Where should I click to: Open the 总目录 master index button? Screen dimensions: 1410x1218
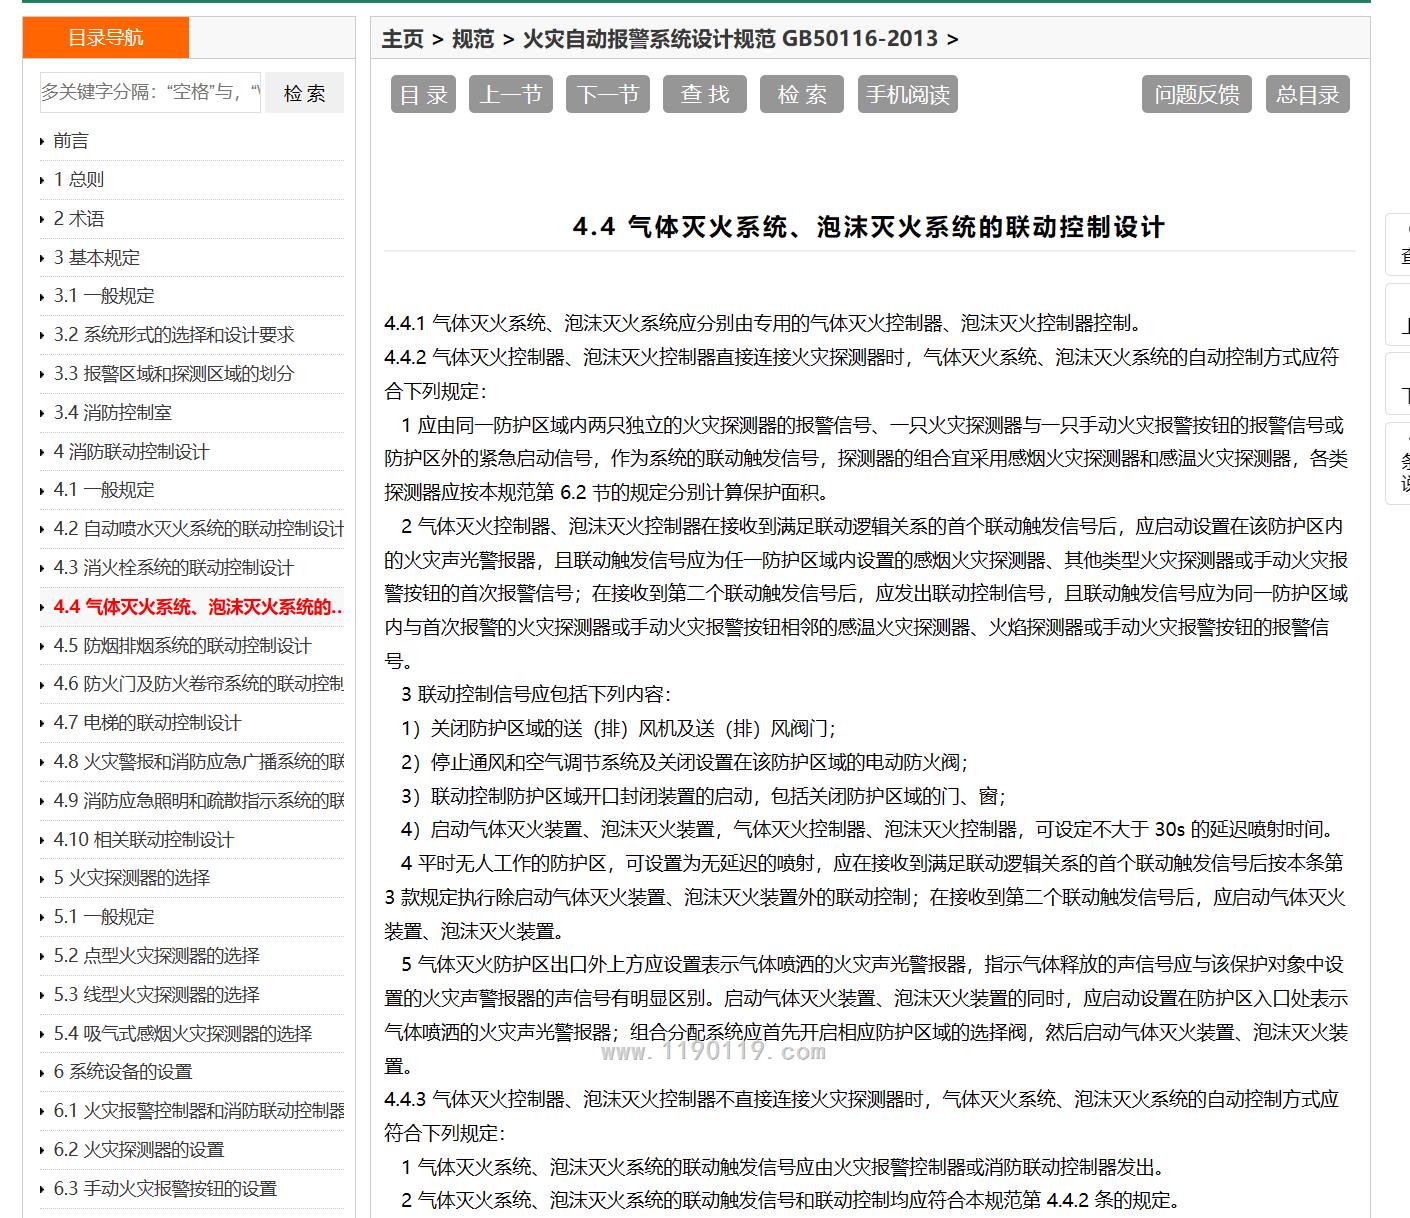tap(1308, 95)
